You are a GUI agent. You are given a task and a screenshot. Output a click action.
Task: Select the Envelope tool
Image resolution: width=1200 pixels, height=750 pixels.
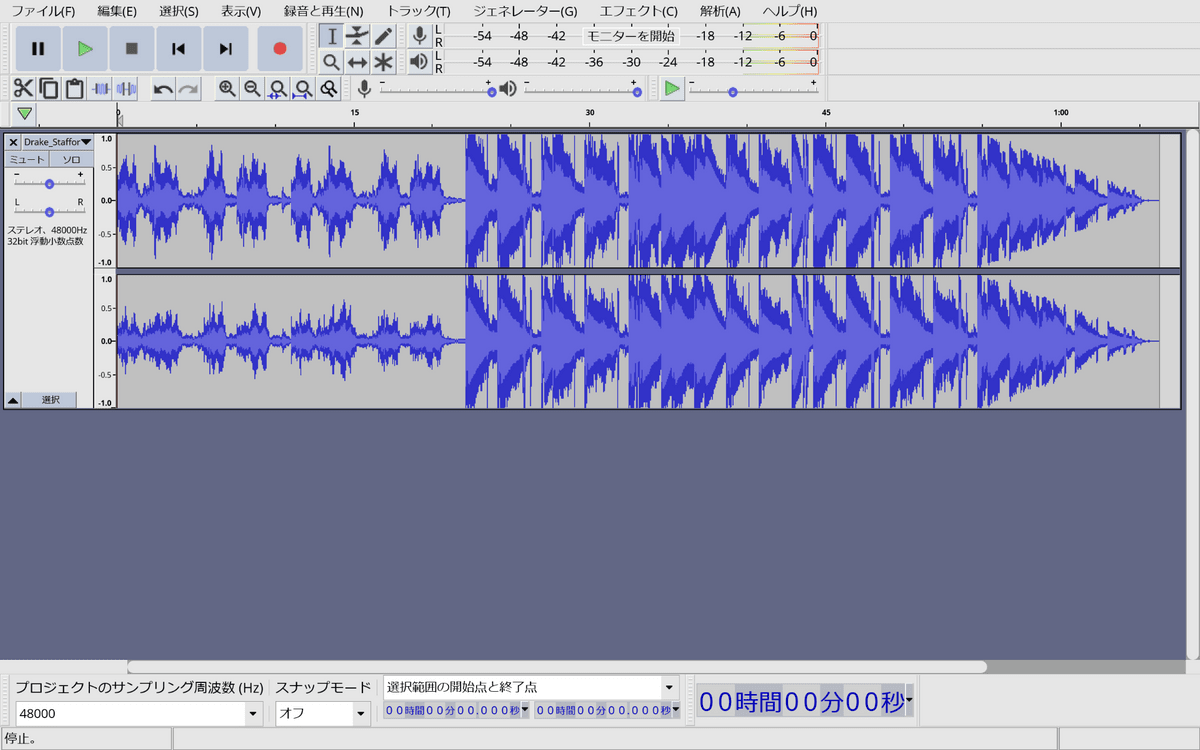tap(357, 36)
